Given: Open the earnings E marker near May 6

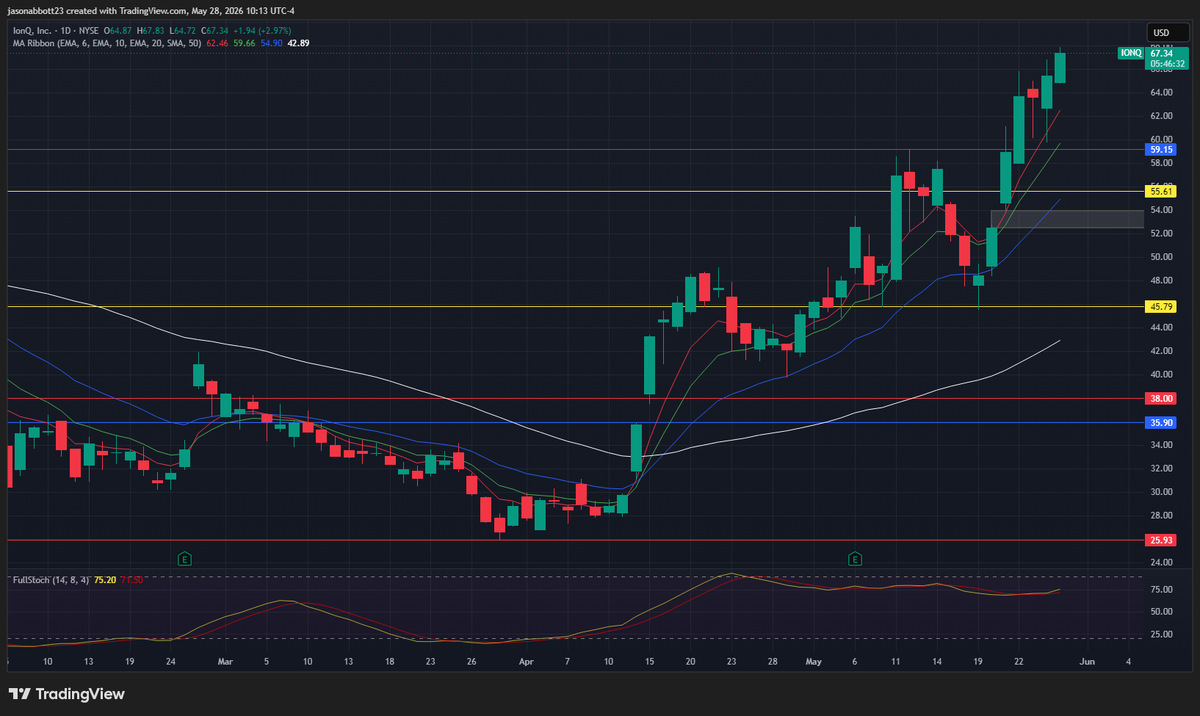Looking at the screenshot, I should [x=855, y=558].
